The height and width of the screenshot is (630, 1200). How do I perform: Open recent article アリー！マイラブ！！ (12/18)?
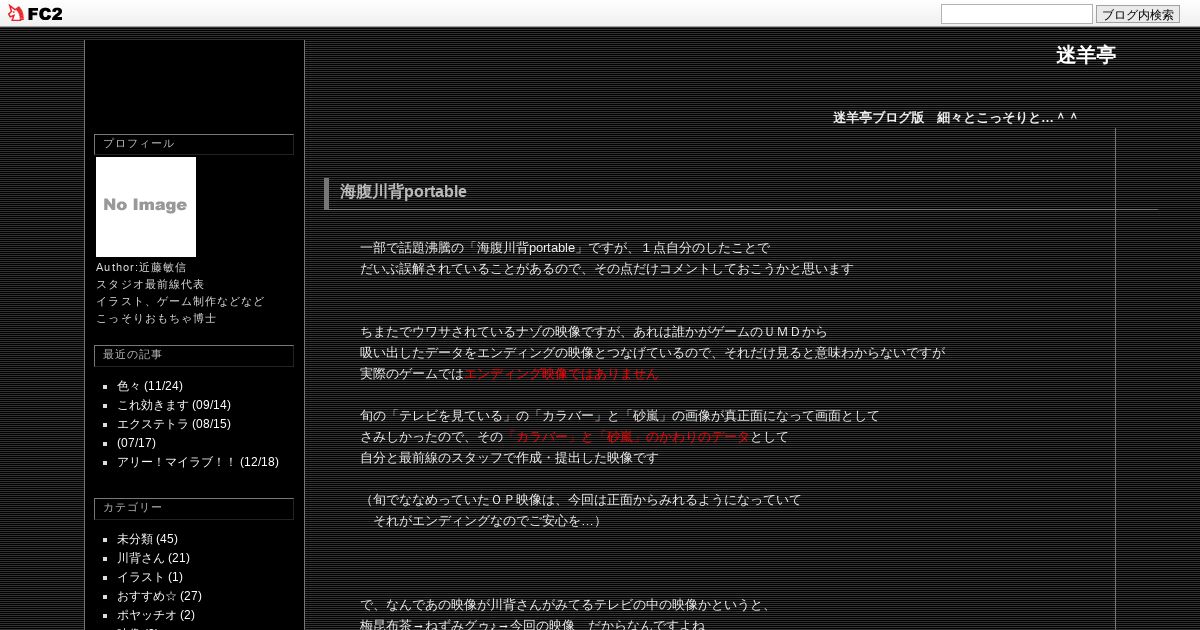click(198, 462)
